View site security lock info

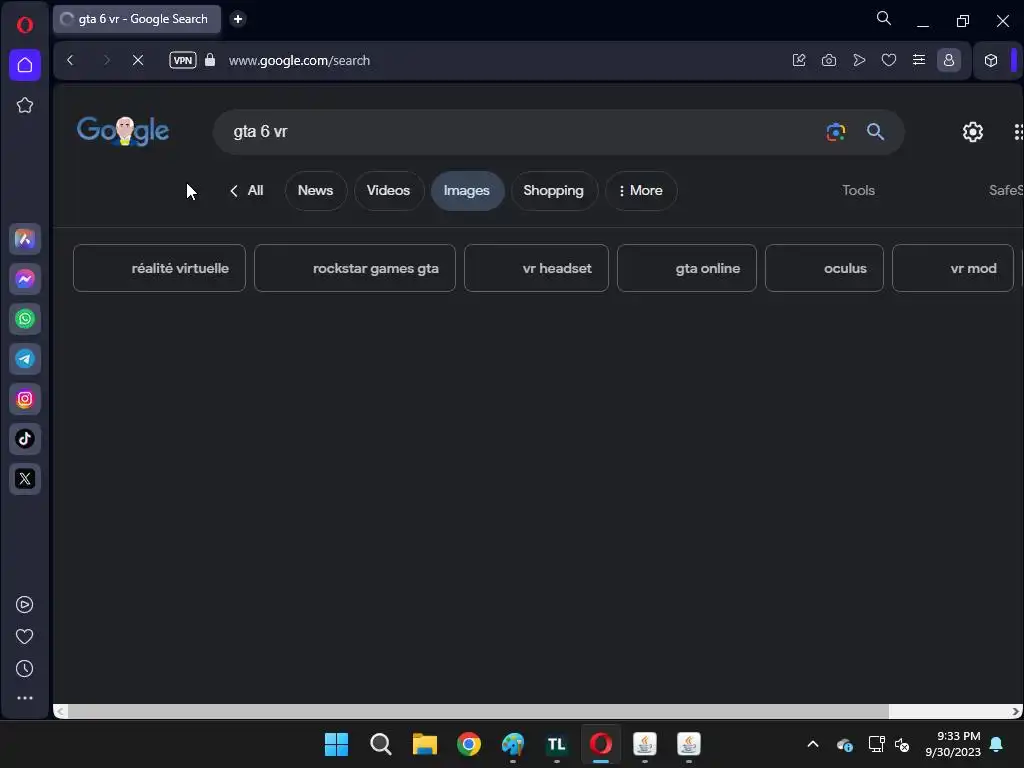[210, 60]
